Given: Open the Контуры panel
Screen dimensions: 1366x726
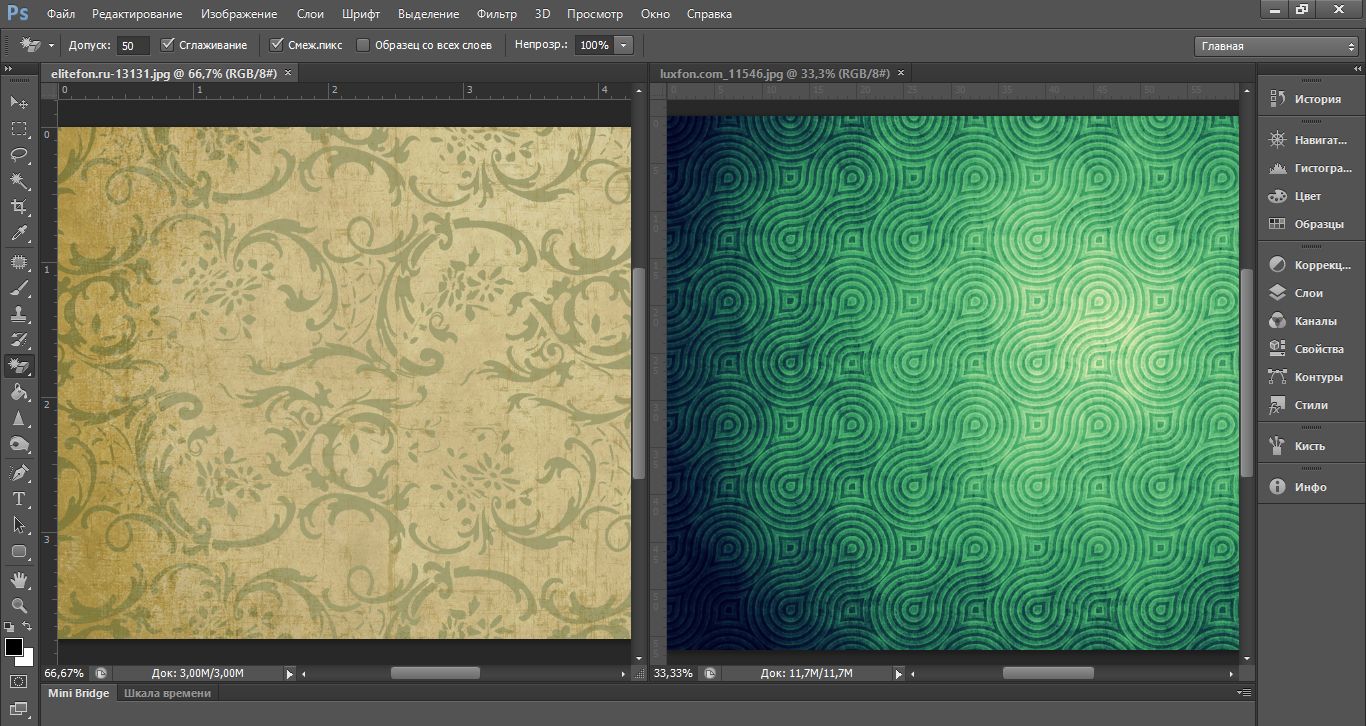Looking at the screenshot, I should (1307, 377).
